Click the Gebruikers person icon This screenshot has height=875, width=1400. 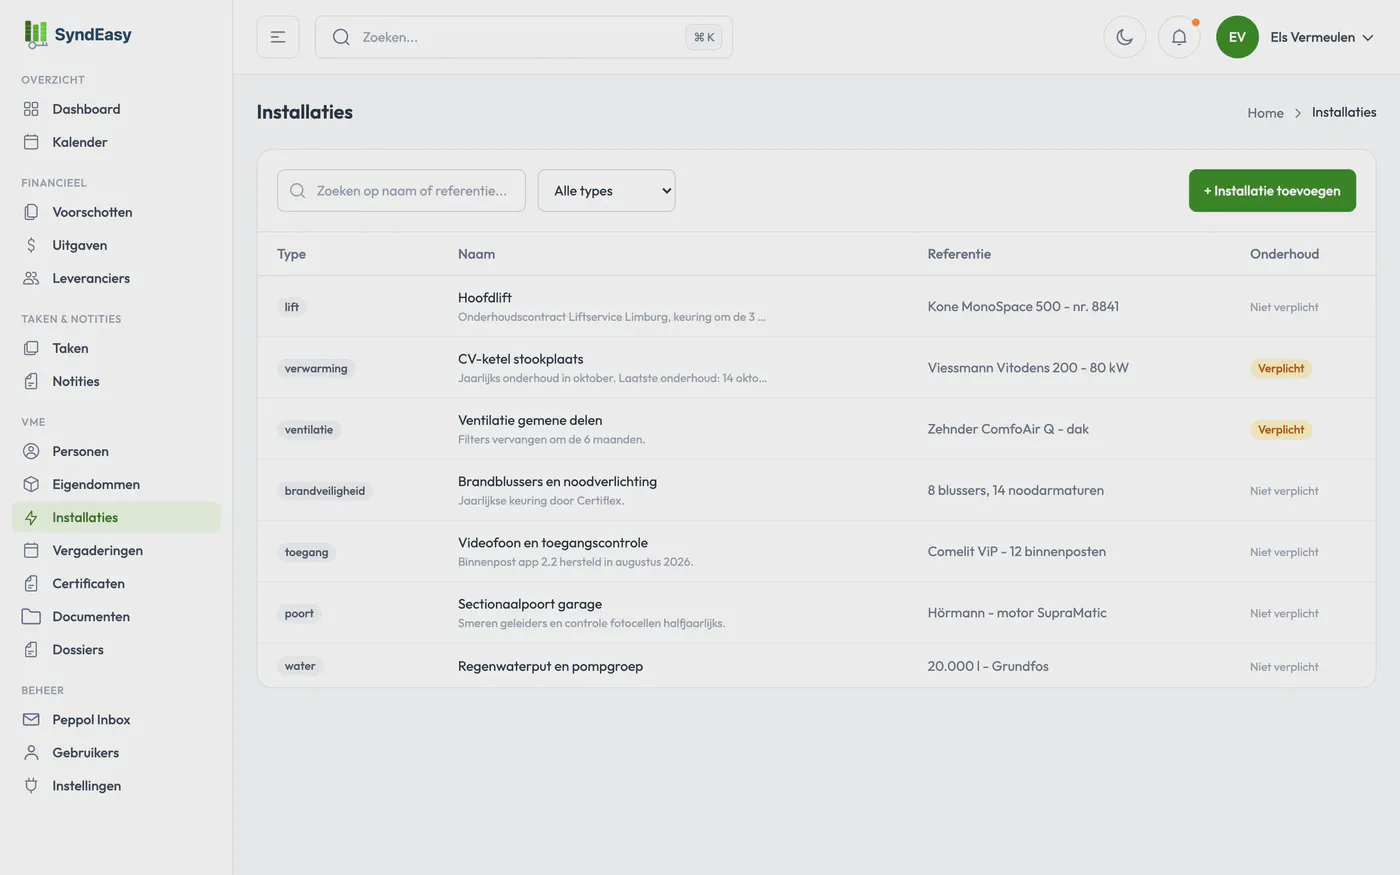pyautogui.click(x=31, y=752)
